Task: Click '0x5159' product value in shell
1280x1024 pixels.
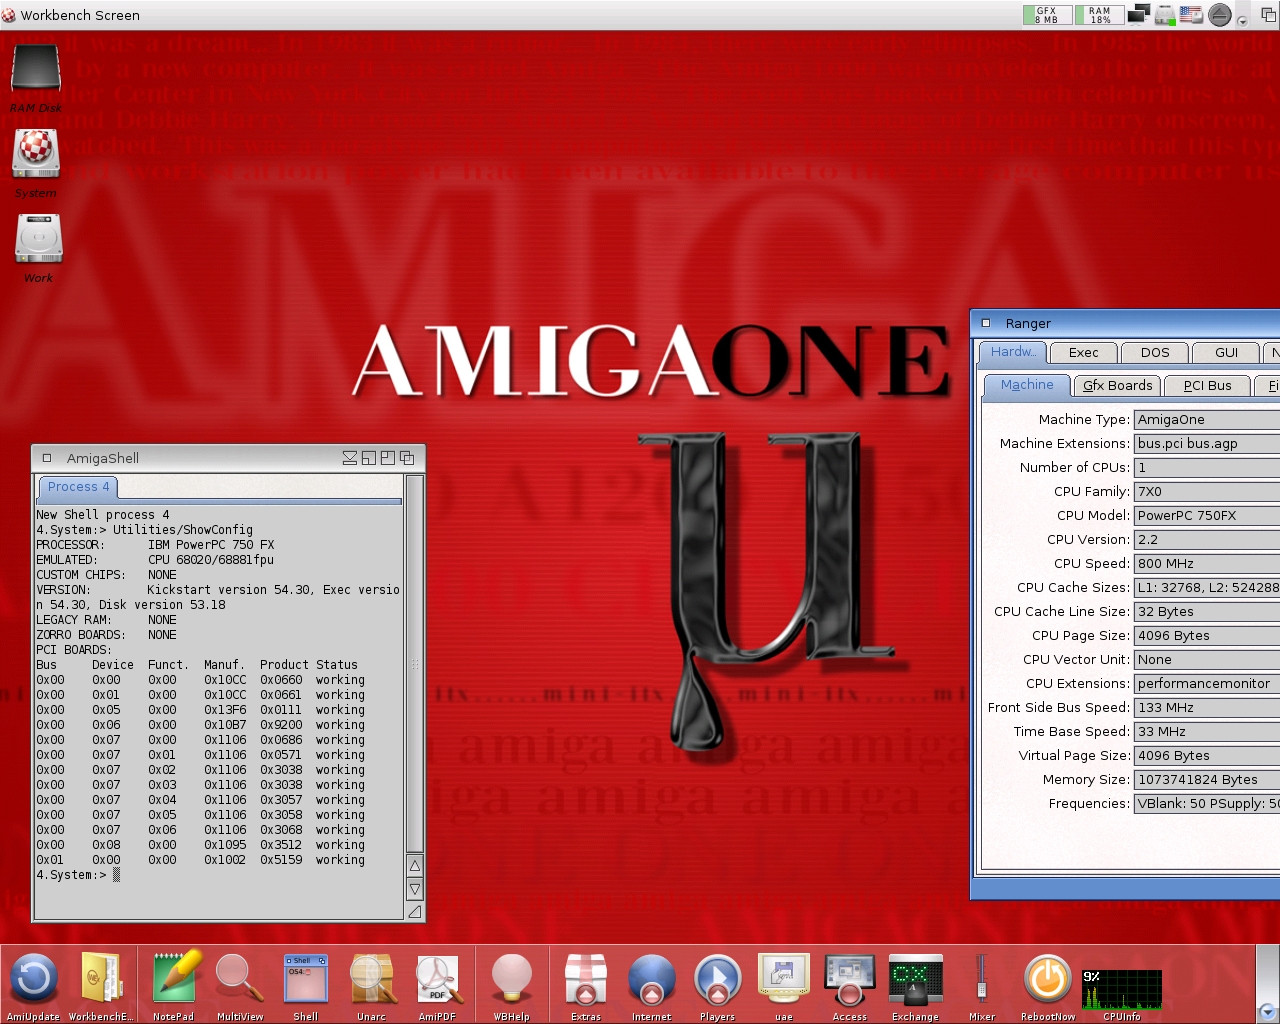Action: tap(281, 860)
